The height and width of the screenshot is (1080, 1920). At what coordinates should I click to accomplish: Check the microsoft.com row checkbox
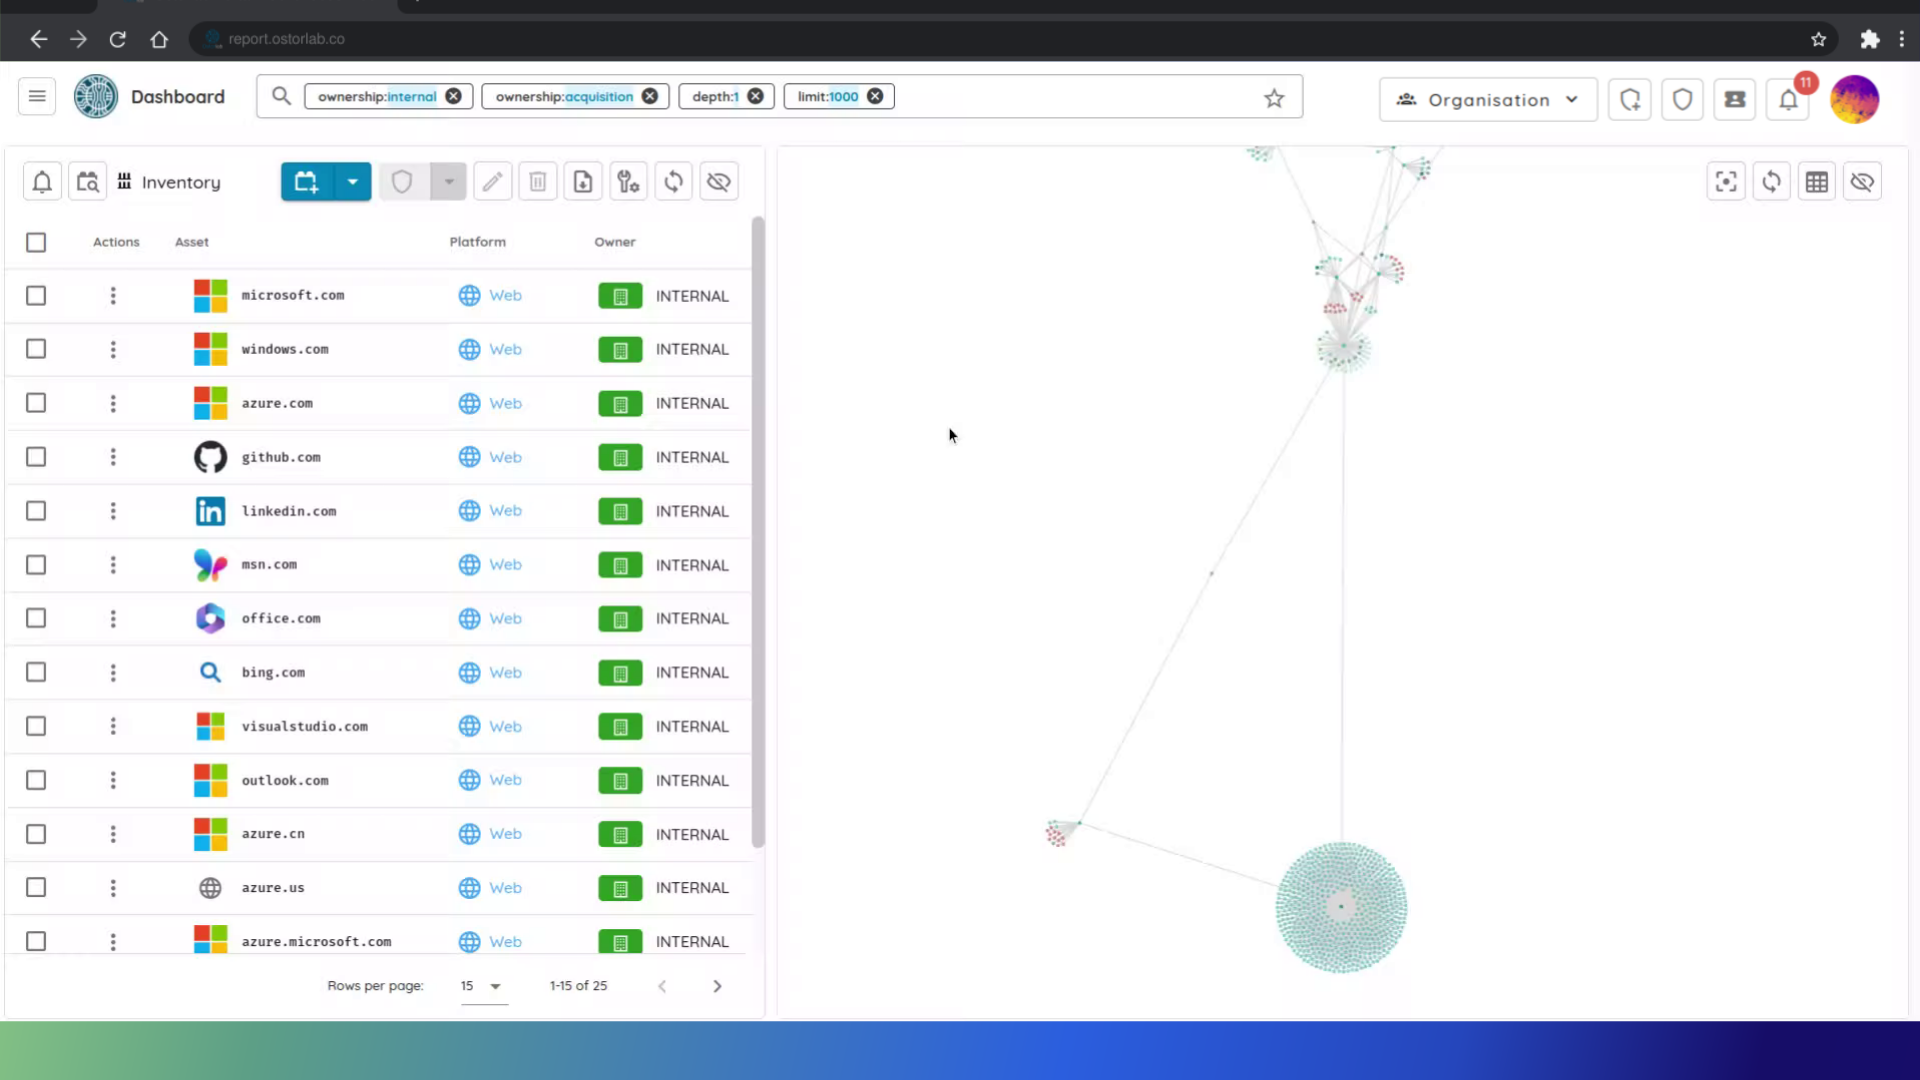pos(36,296)
